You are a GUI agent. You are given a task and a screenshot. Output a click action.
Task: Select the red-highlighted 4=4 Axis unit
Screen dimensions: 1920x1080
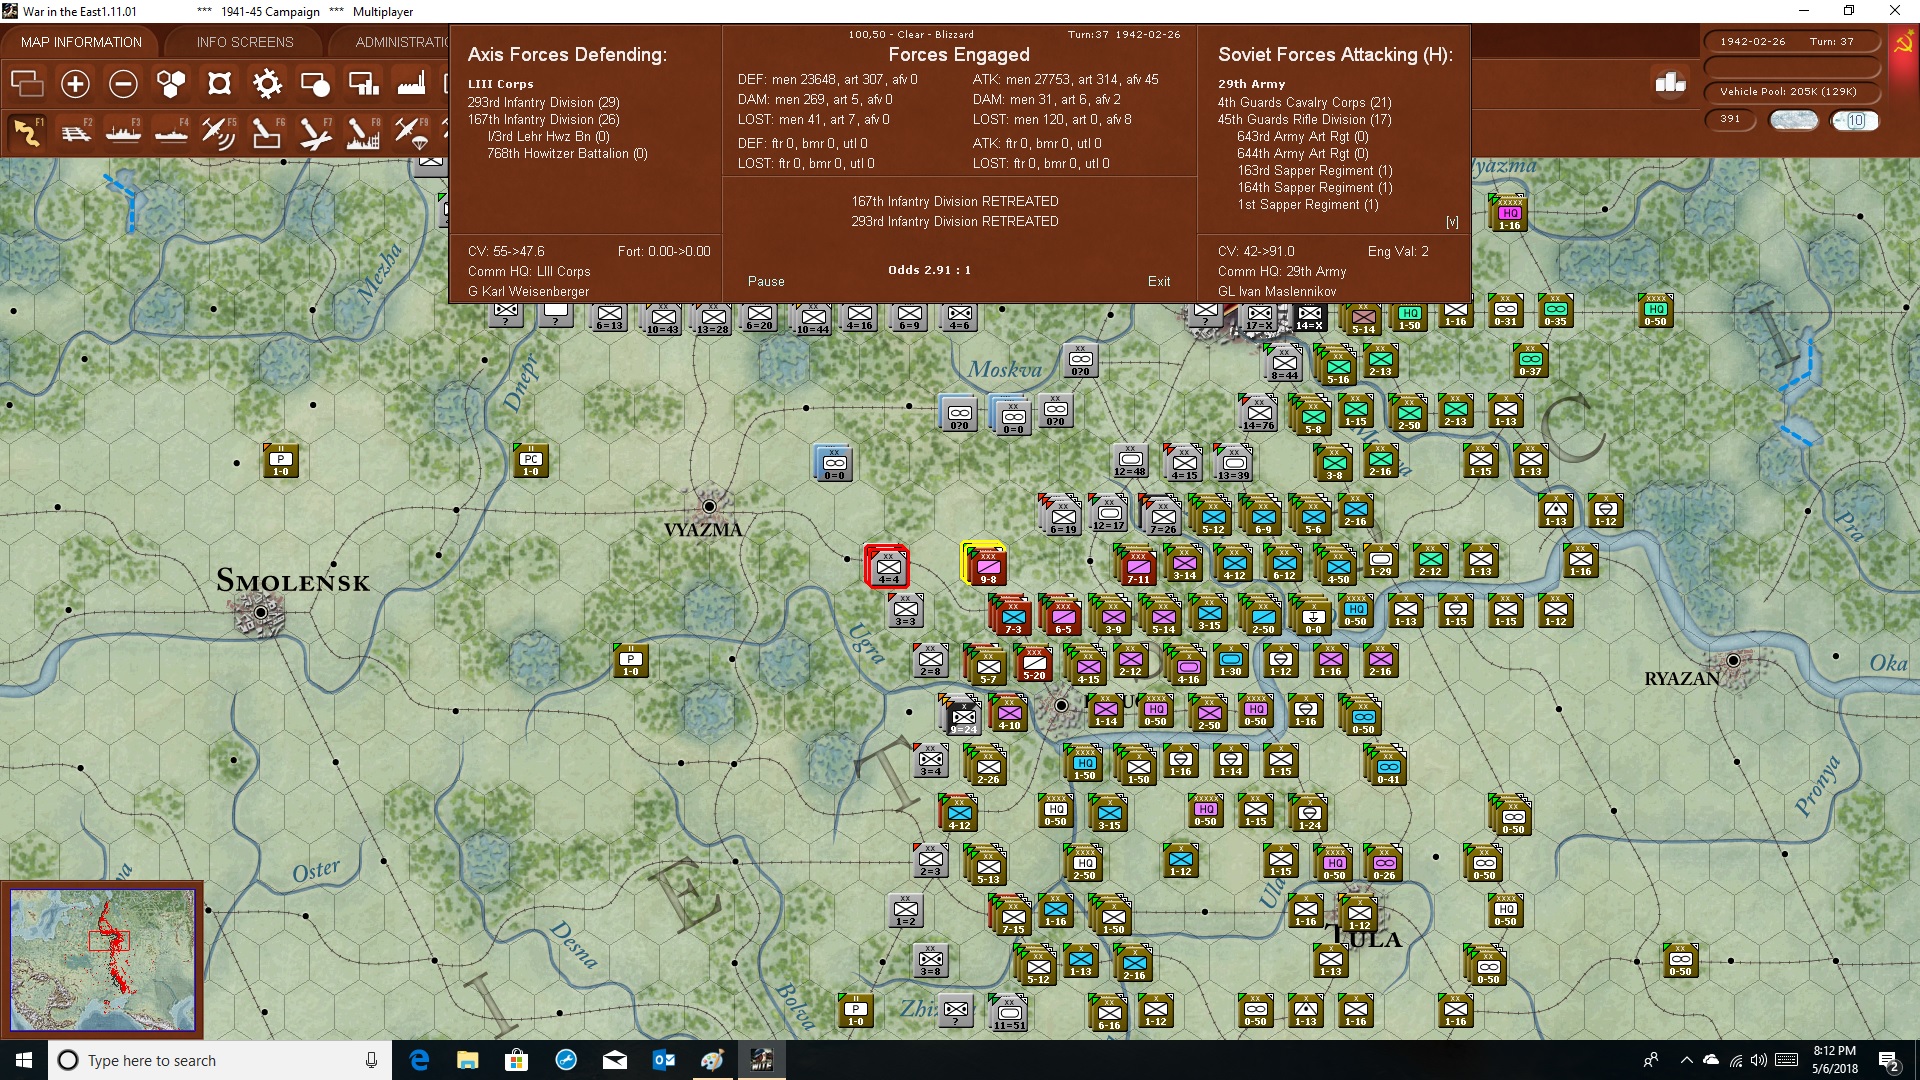coord(888,567)
